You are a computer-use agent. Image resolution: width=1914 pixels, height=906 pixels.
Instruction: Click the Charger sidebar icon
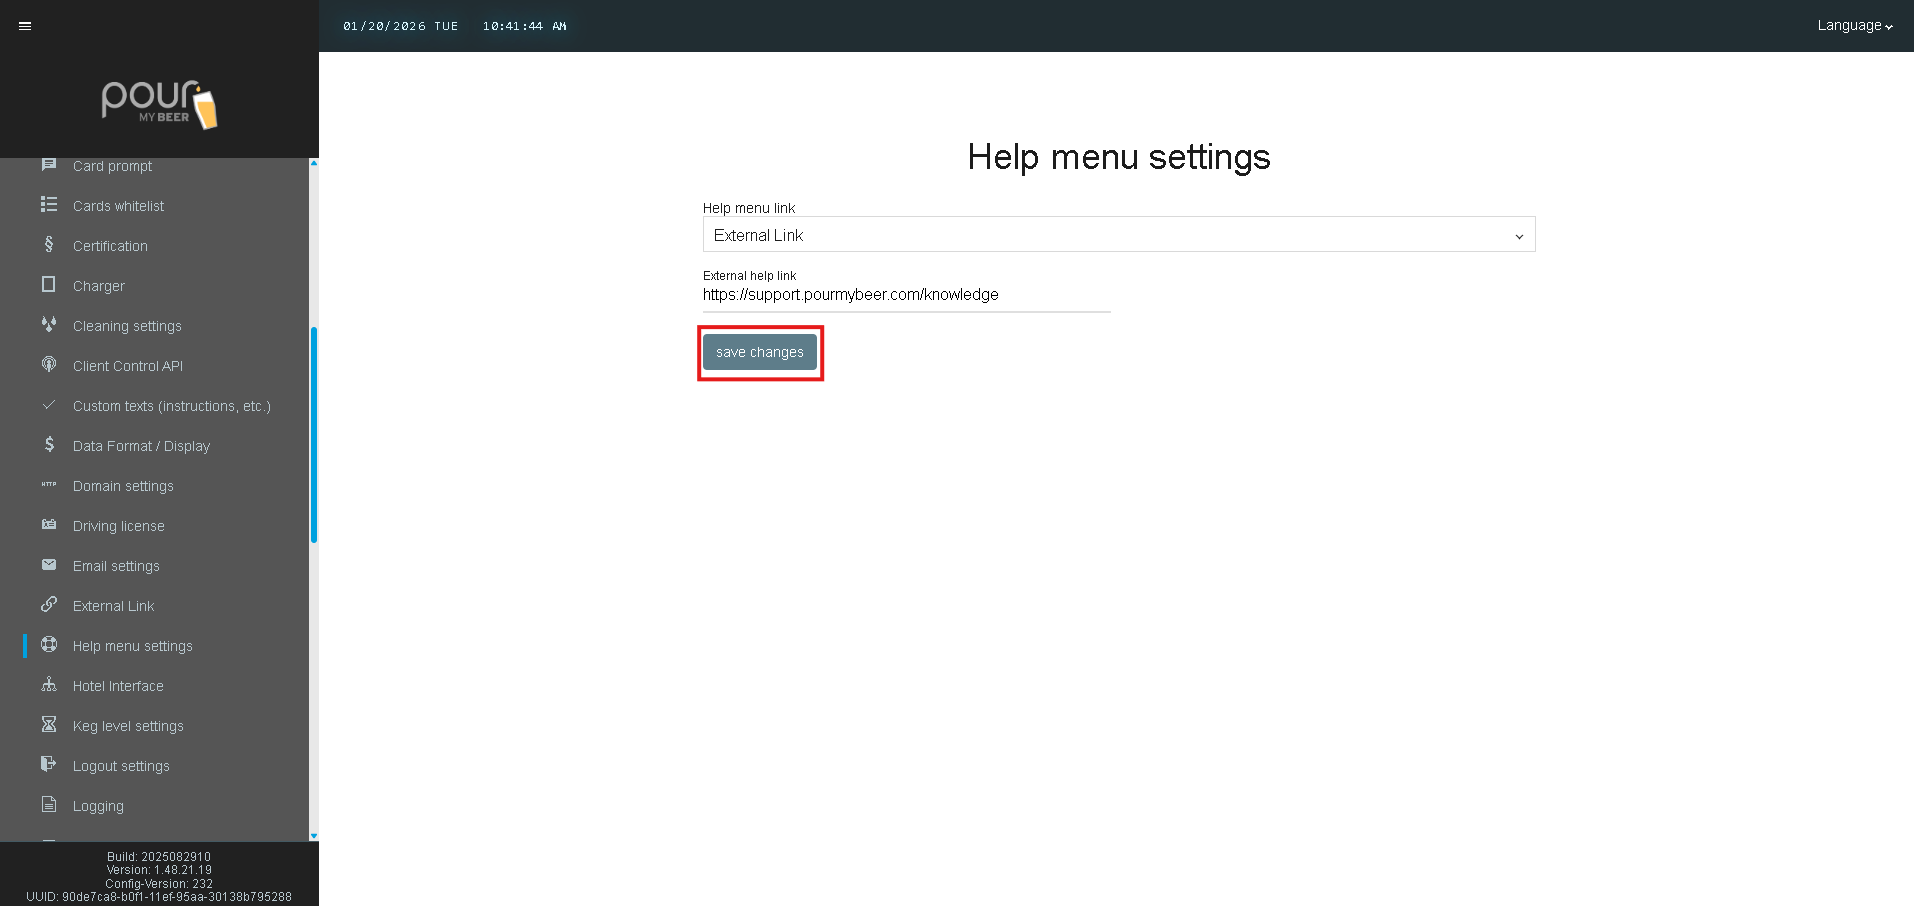(x=48, y=285)
